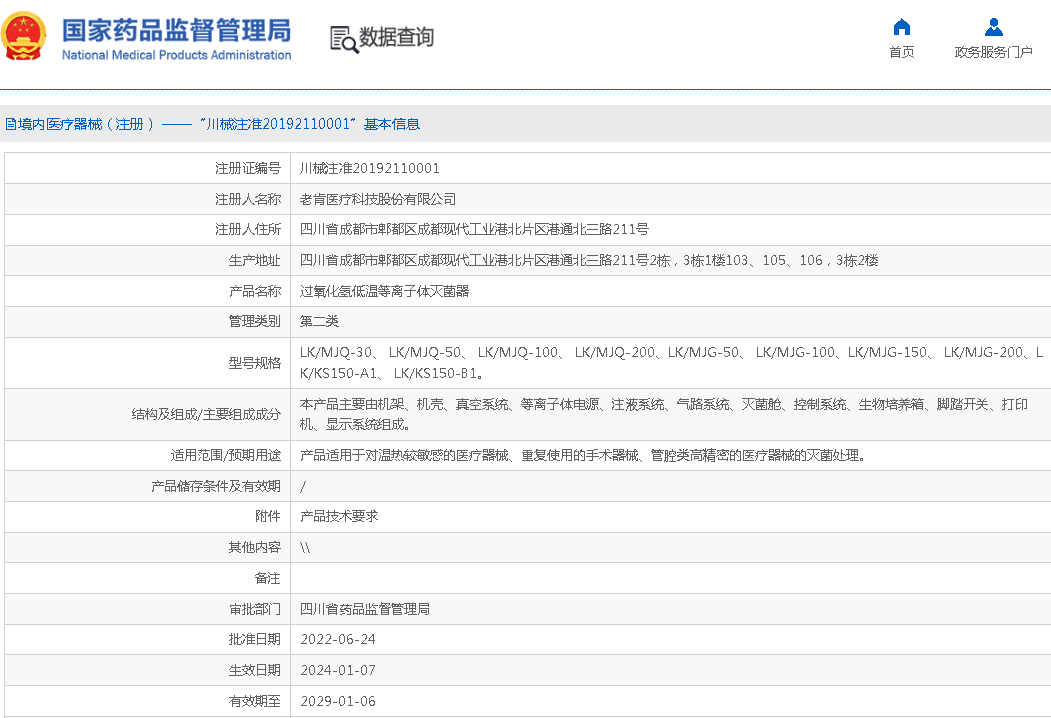The image size is (1051, 718).
Task: Click the 政务服务门户 person icon
Action: tap(993, 27)
